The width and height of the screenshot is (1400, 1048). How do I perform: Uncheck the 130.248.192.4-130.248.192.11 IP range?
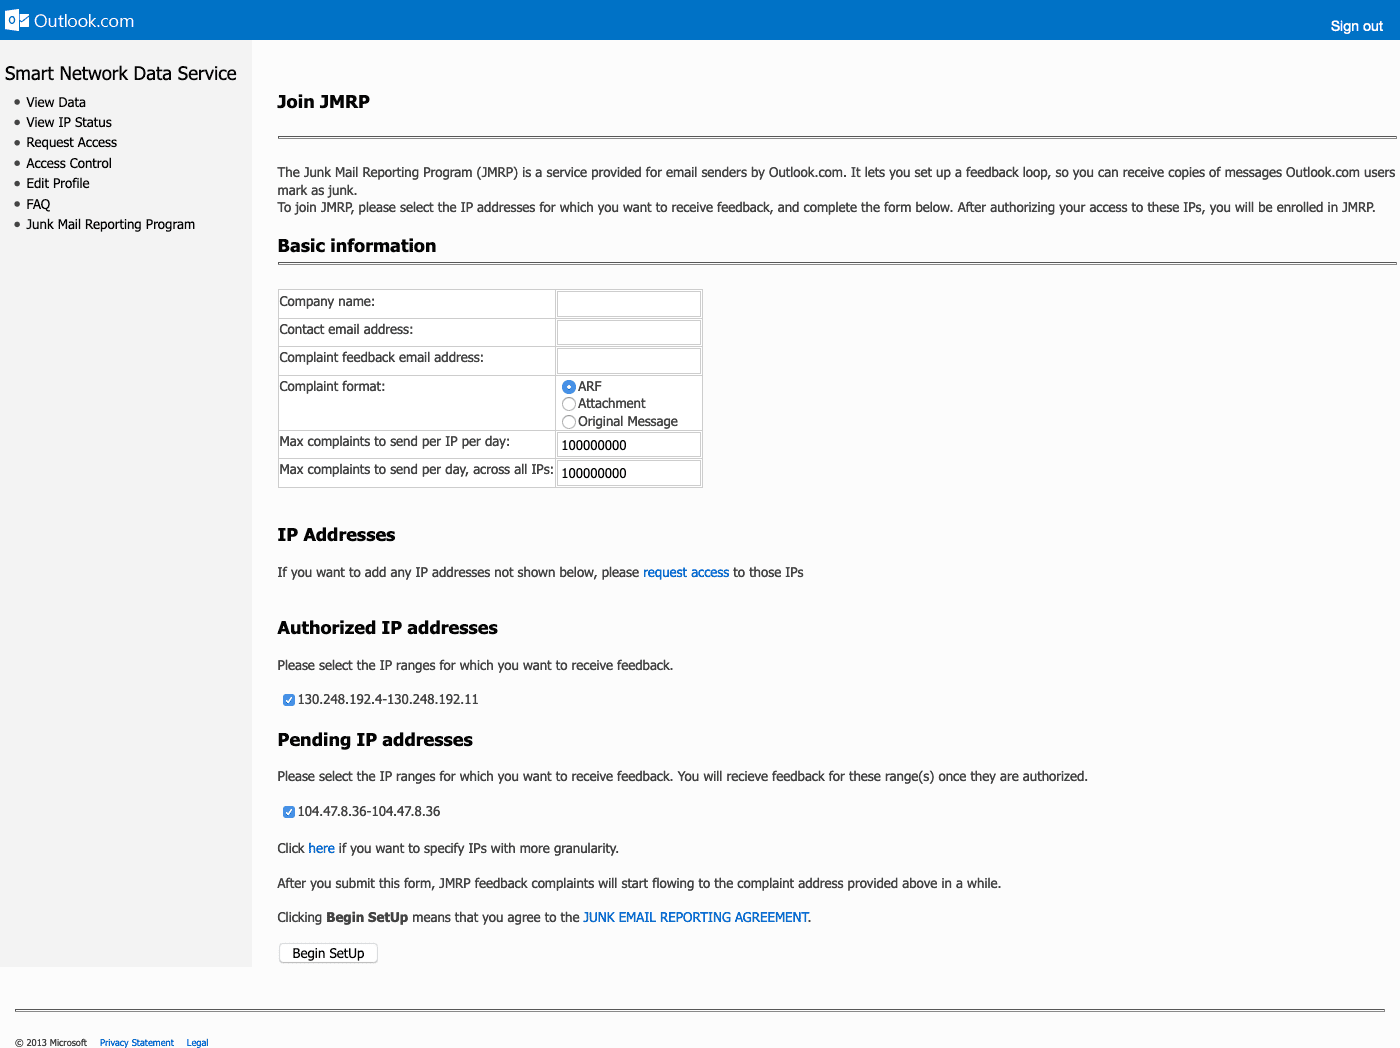coord(289,700)
